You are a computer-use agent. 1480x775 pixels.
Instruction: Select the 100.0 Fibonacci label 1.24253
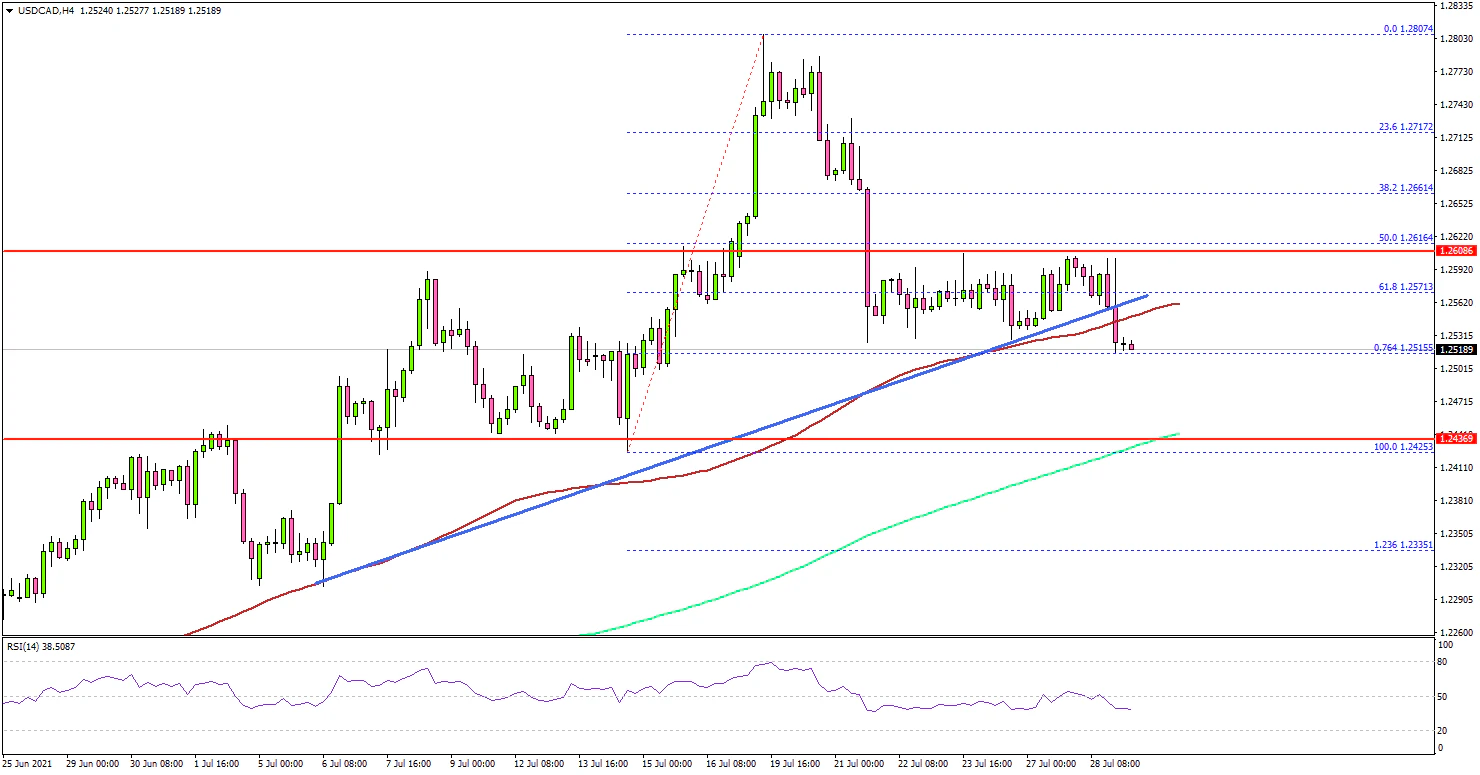click(1405, 446)
